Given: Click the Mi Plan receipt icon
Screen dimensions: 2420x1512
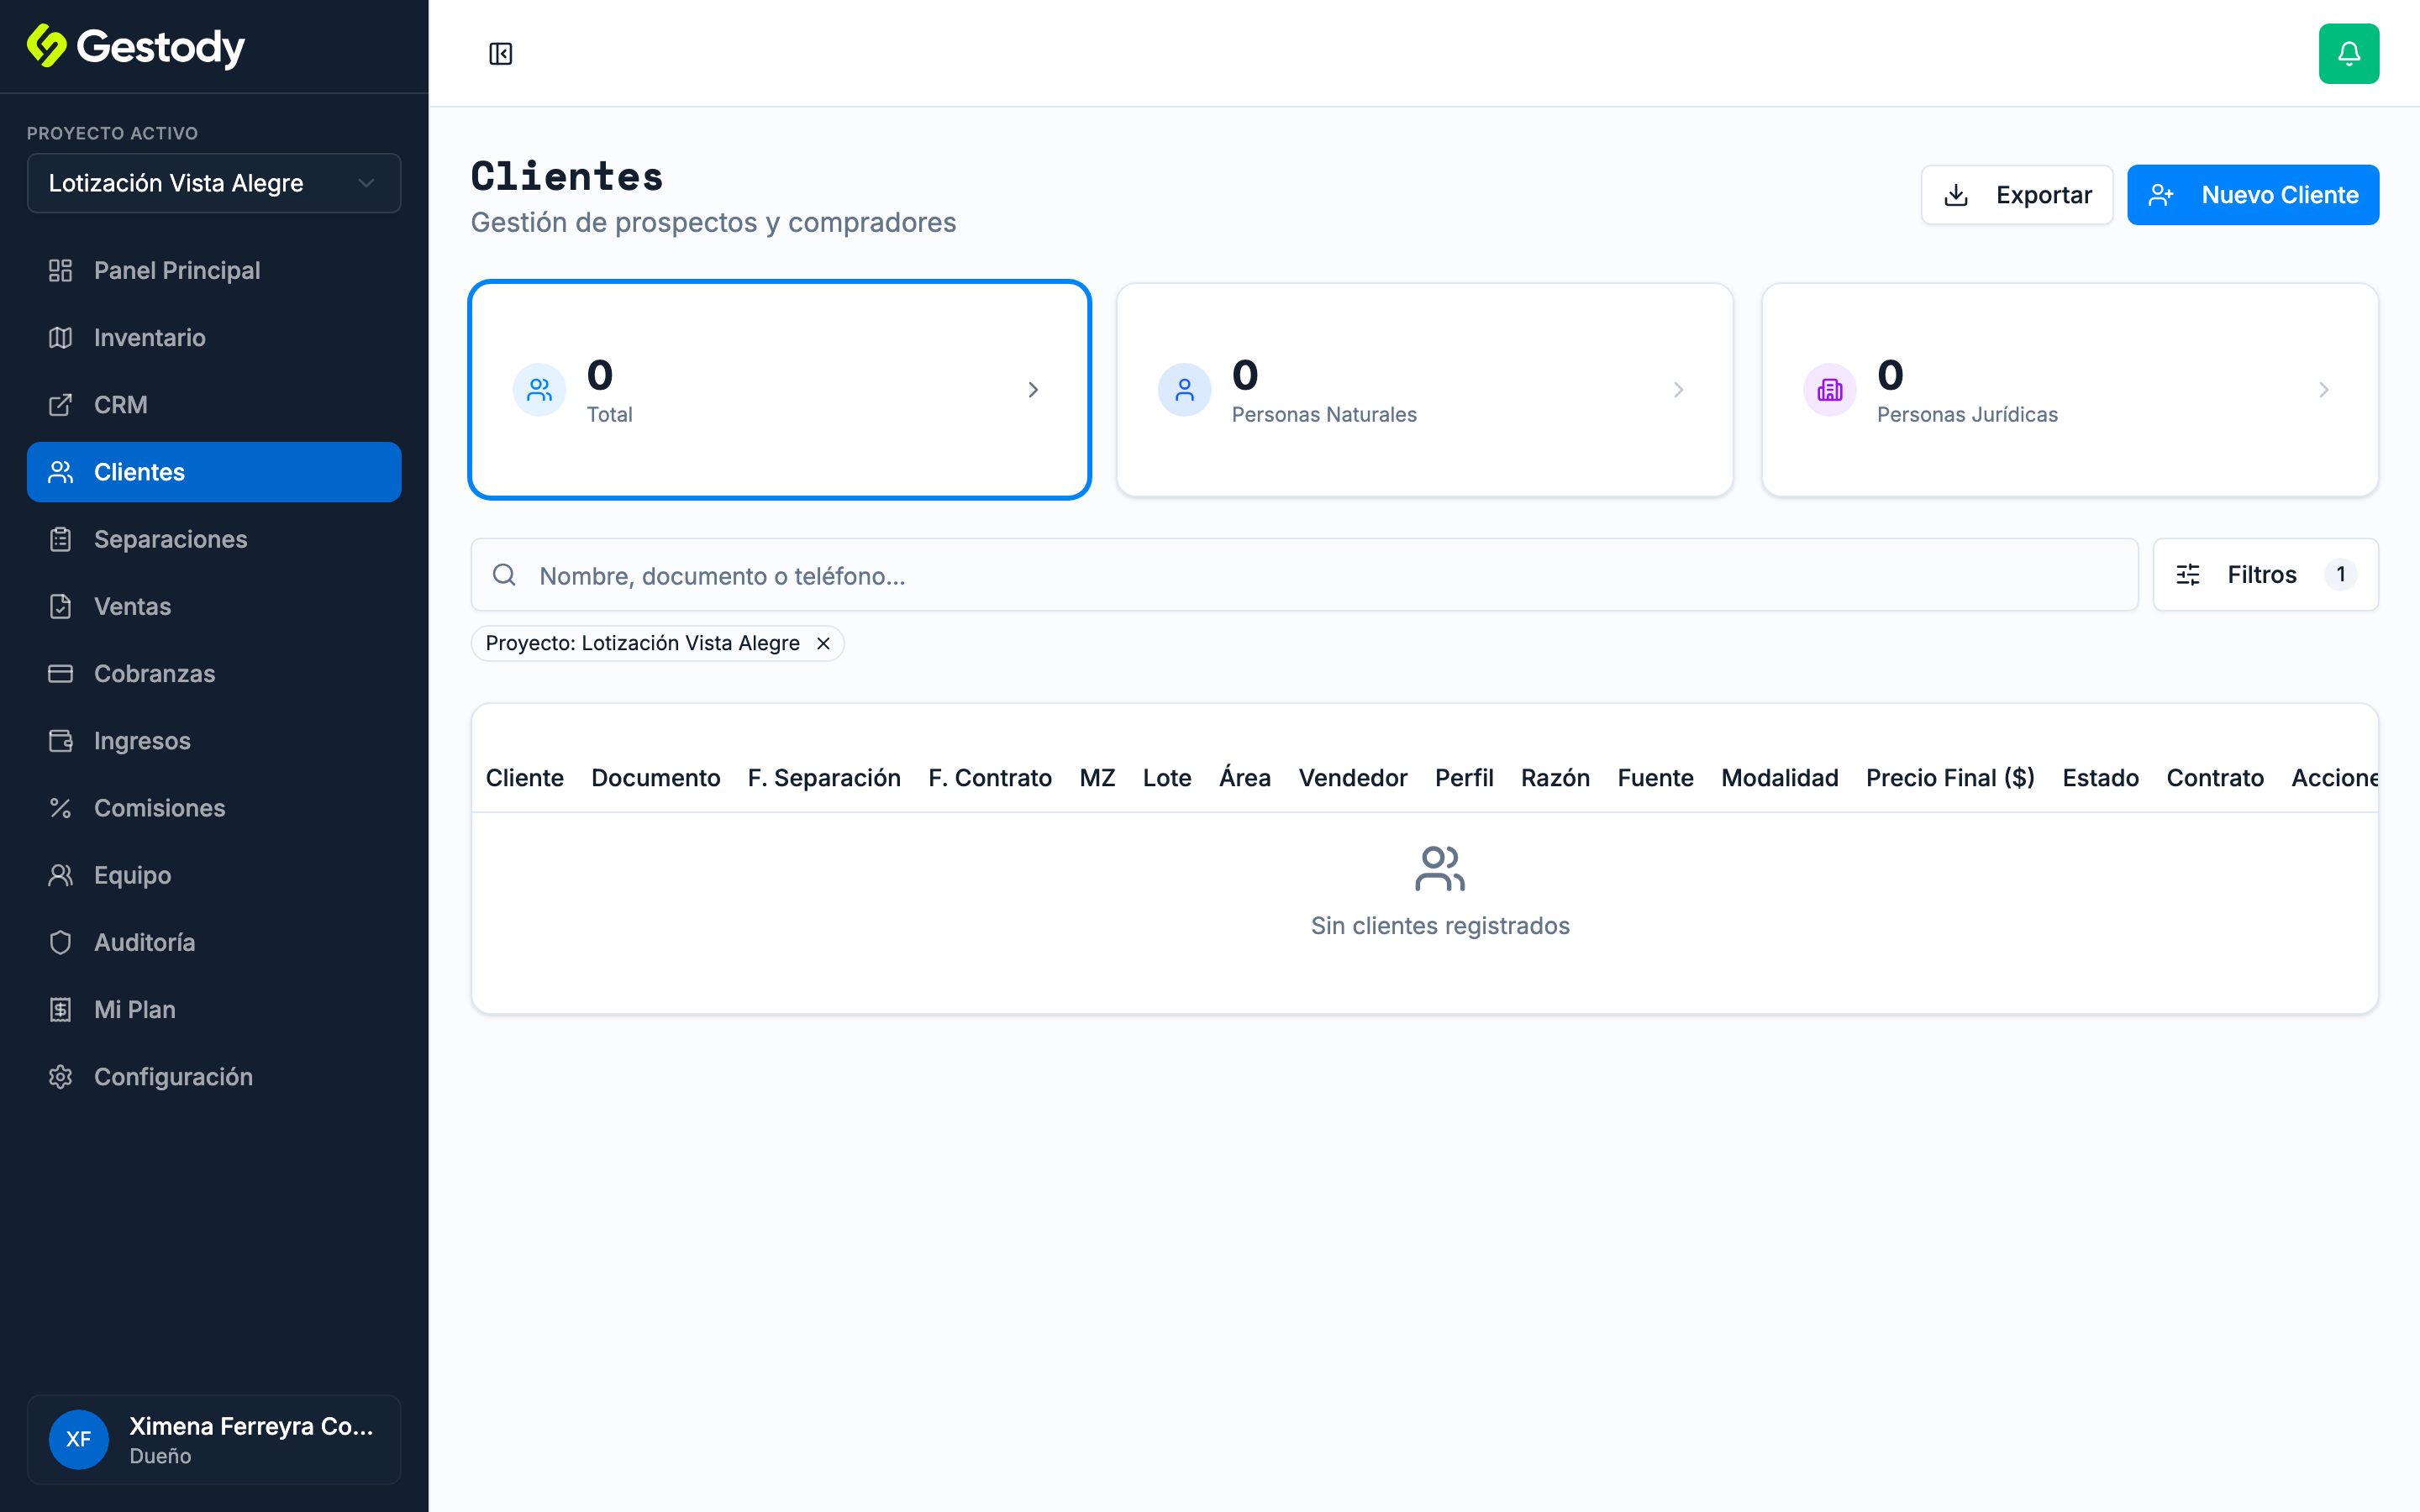Looking at the screenshot, I should pyautogui.click(x=60, y=1010).
